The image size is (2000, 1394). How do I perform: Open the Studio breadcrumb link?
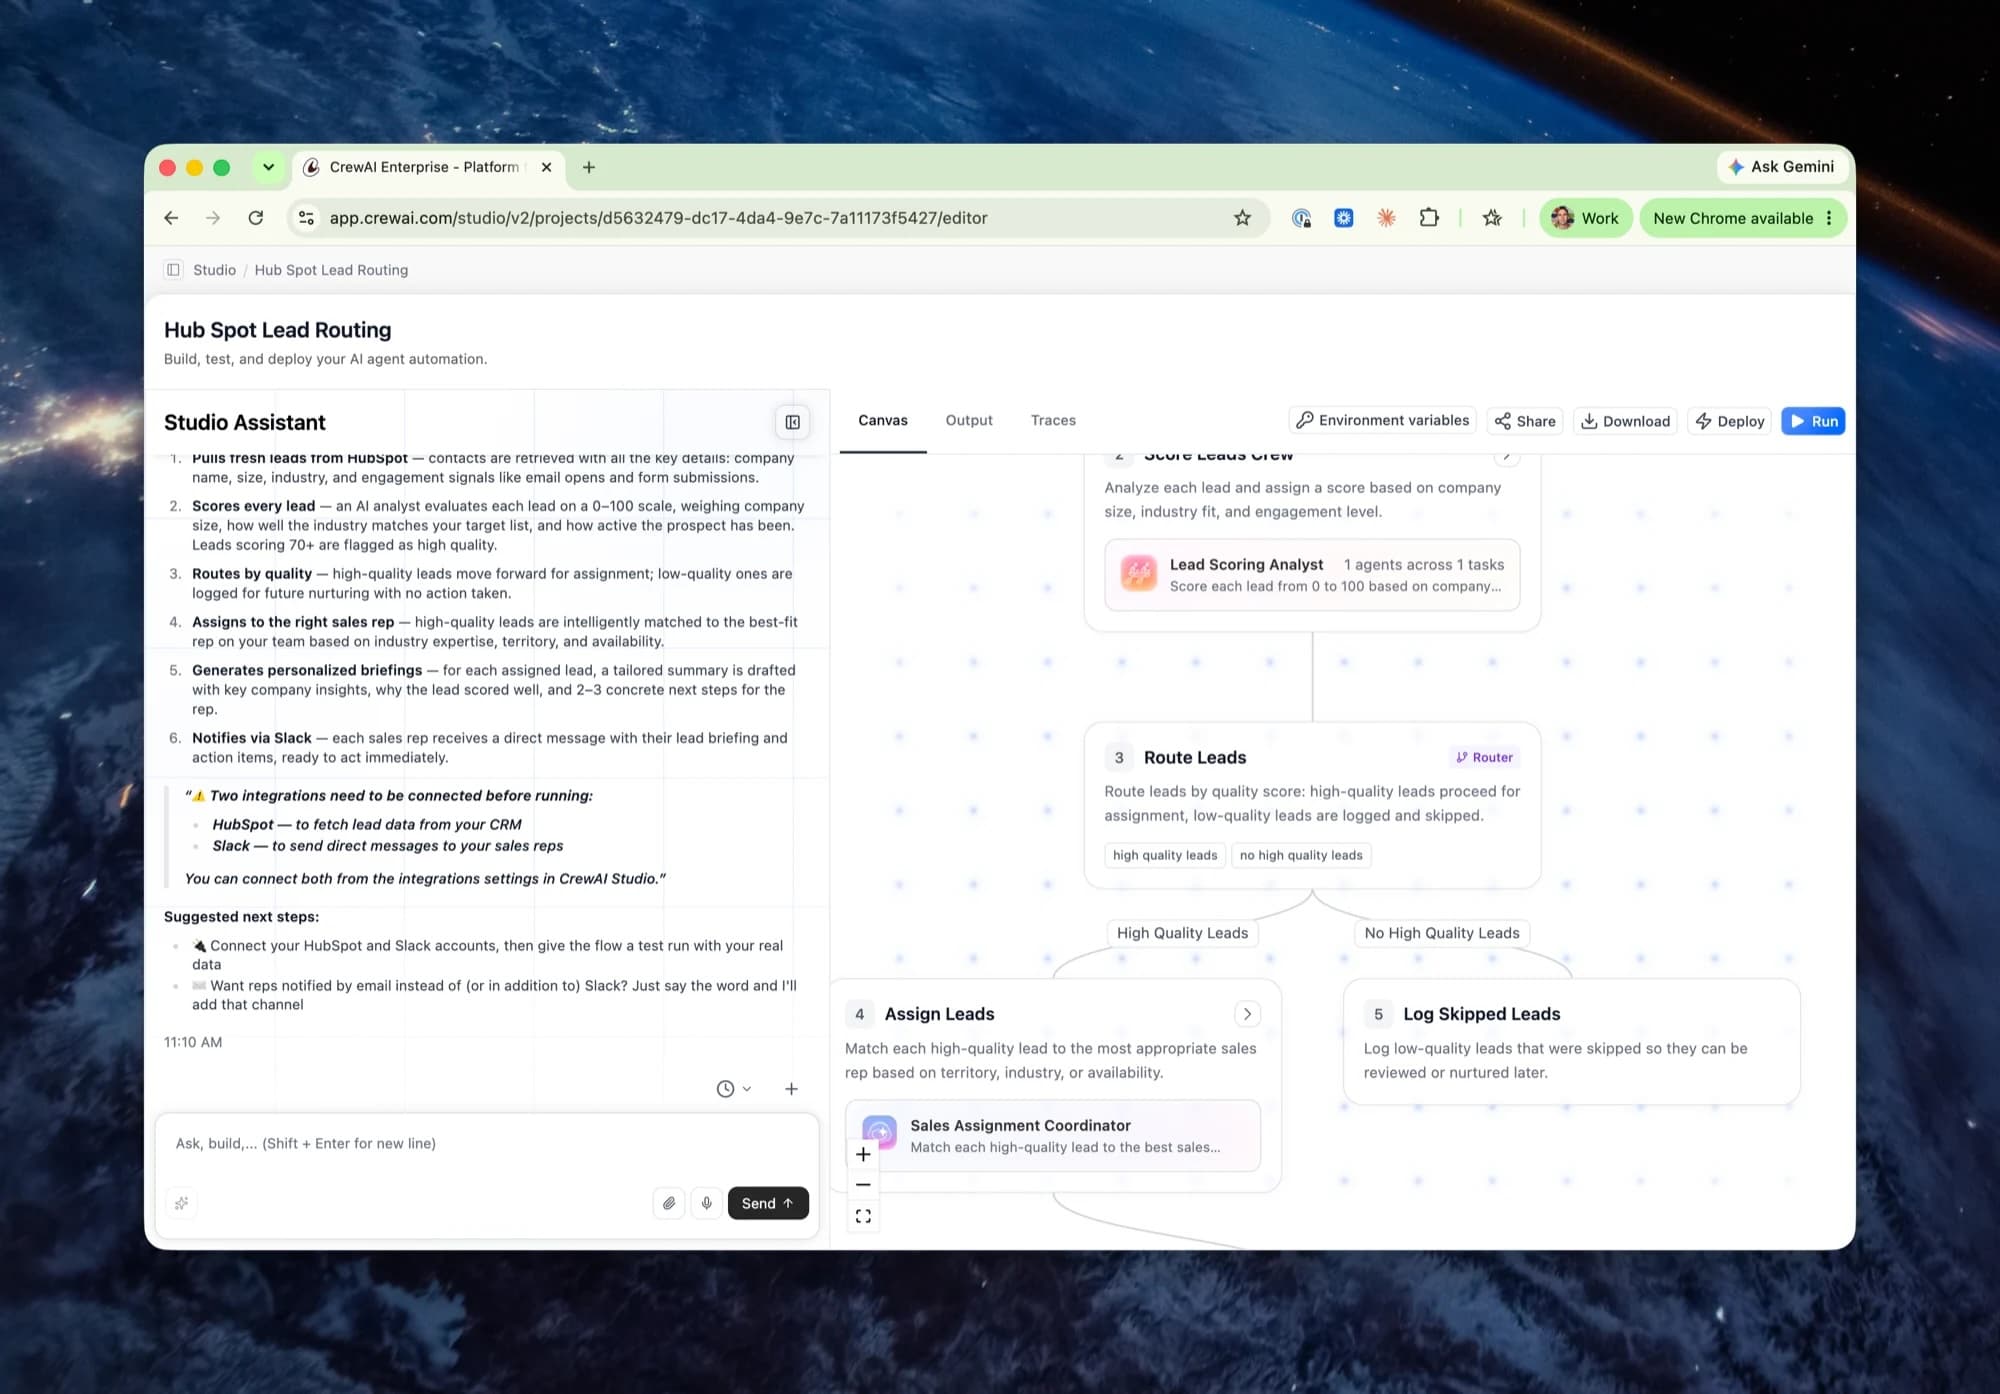tap(214, 270)
